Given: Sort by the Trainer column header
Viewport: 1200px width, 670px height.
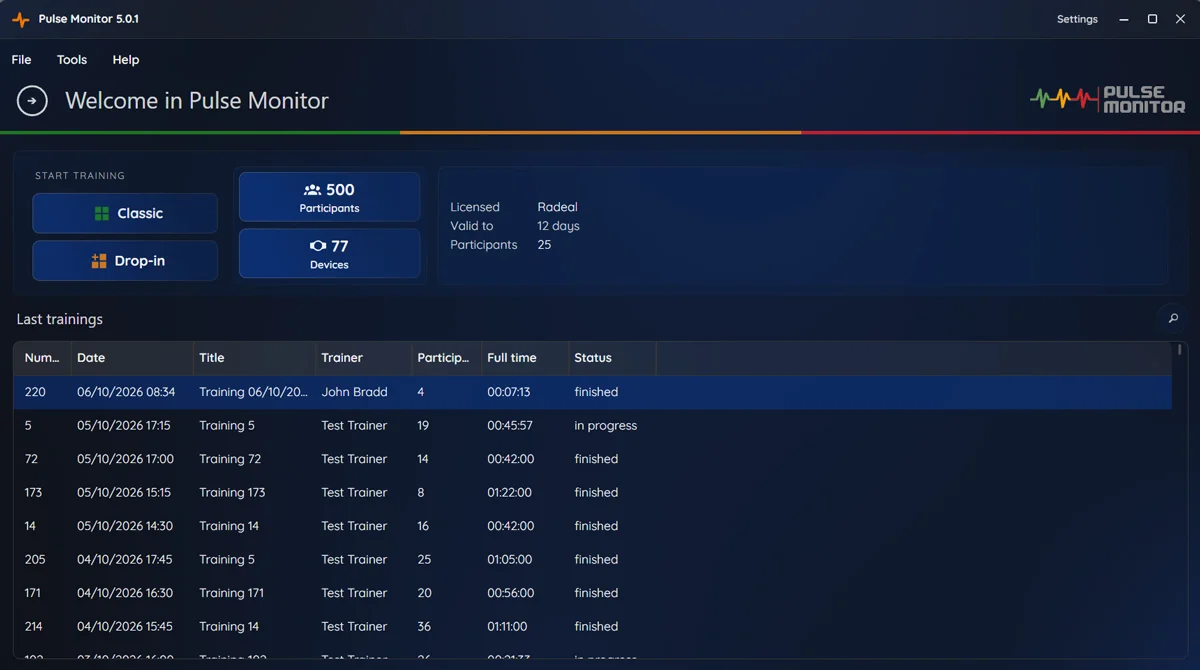Looking at the screenshot, I should click(363, 358).
